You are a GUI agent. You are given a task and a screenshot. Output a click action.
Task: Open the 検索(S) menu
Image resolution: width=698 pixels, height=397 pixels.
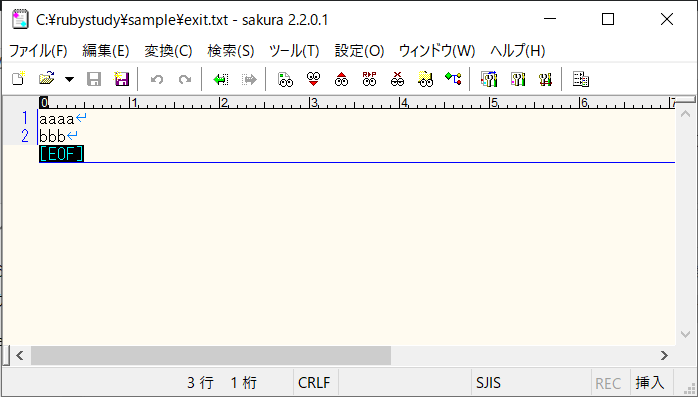(x=231, y=51)
